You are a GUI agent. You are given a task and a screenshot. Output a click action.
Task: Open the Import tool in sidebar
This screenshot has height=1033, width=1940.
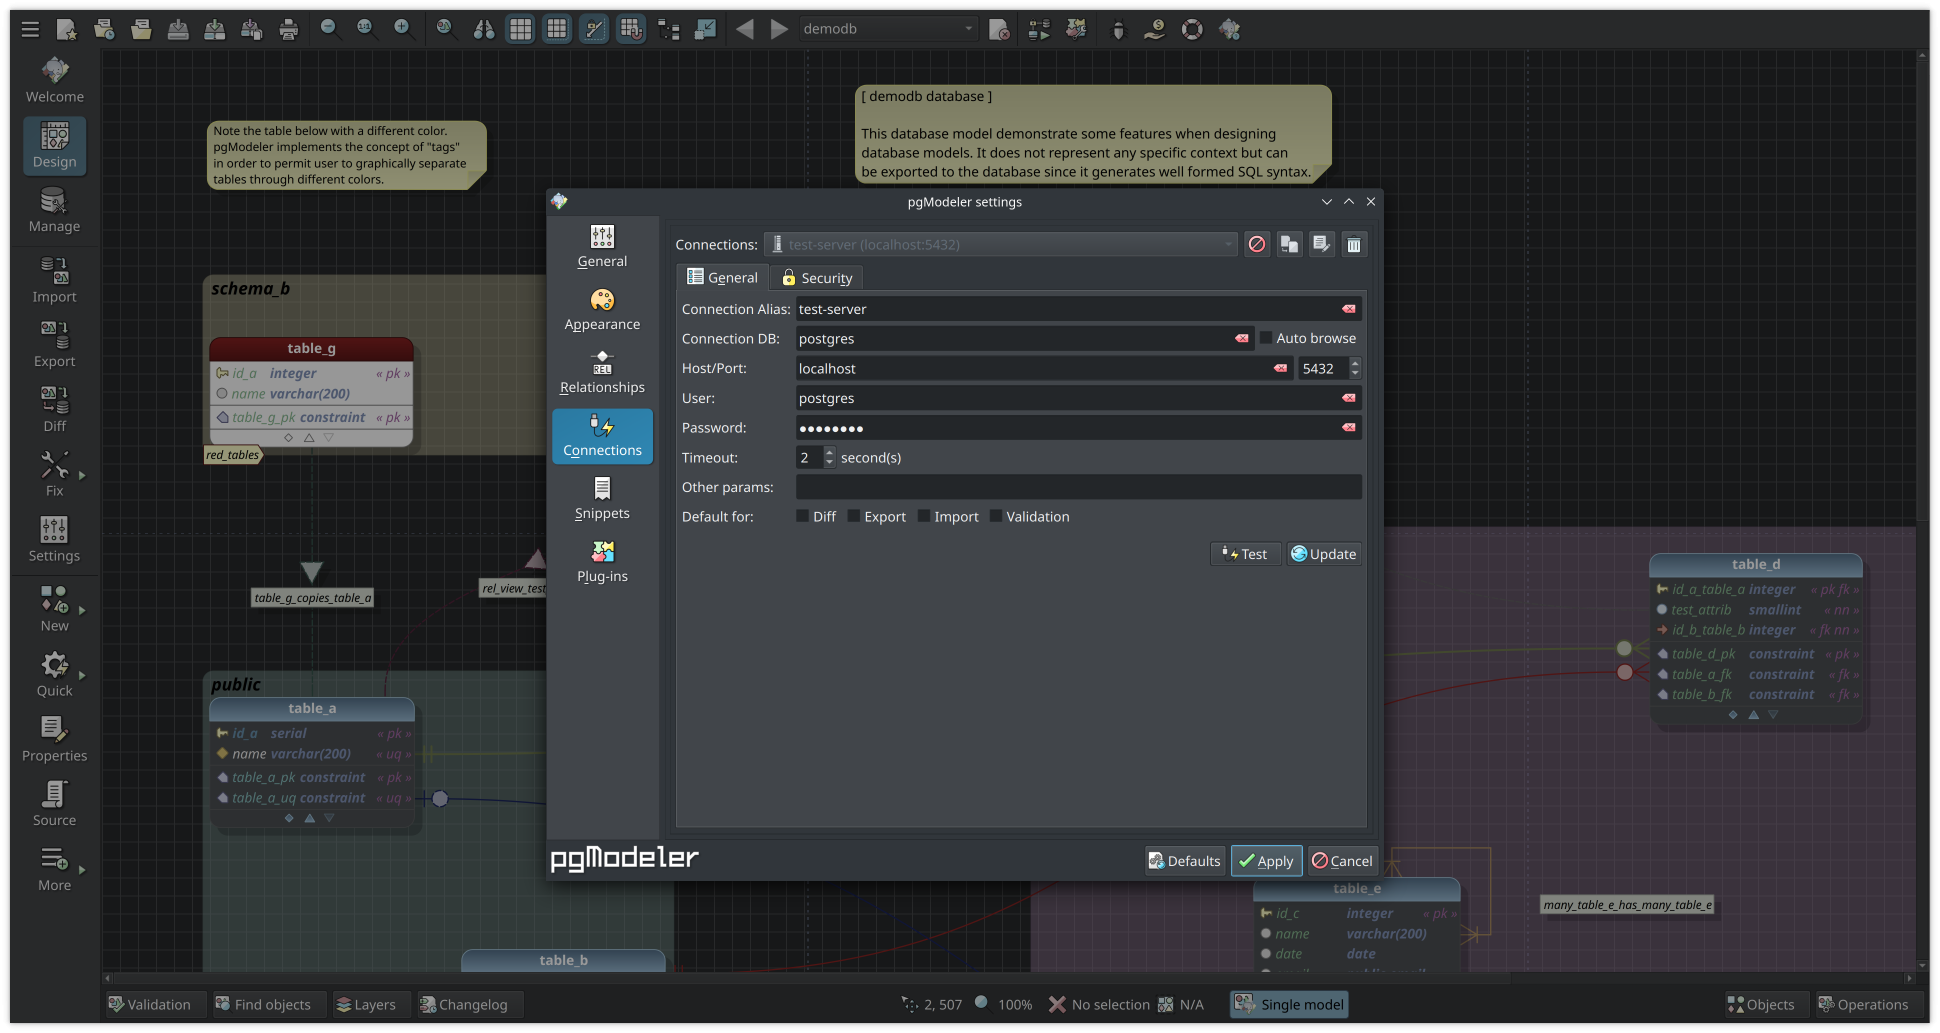[55, 280]
